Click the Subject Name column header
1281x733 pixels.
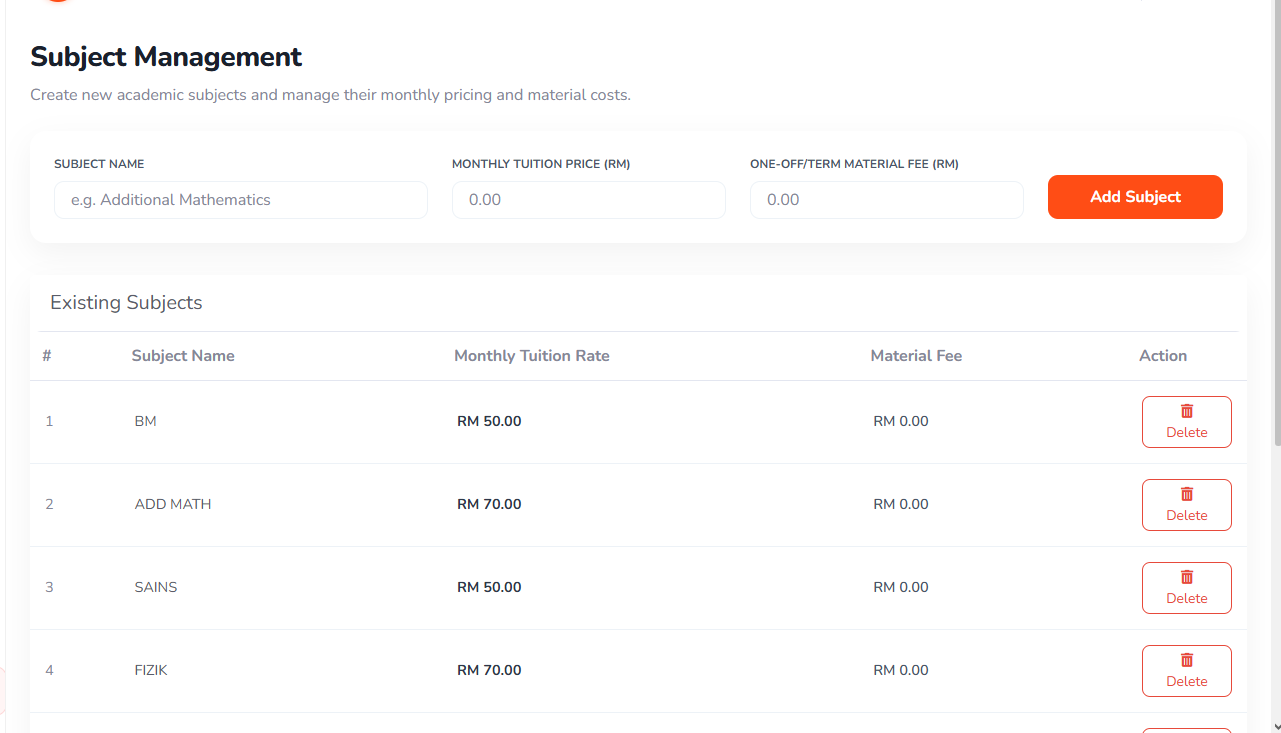point(183,356)
